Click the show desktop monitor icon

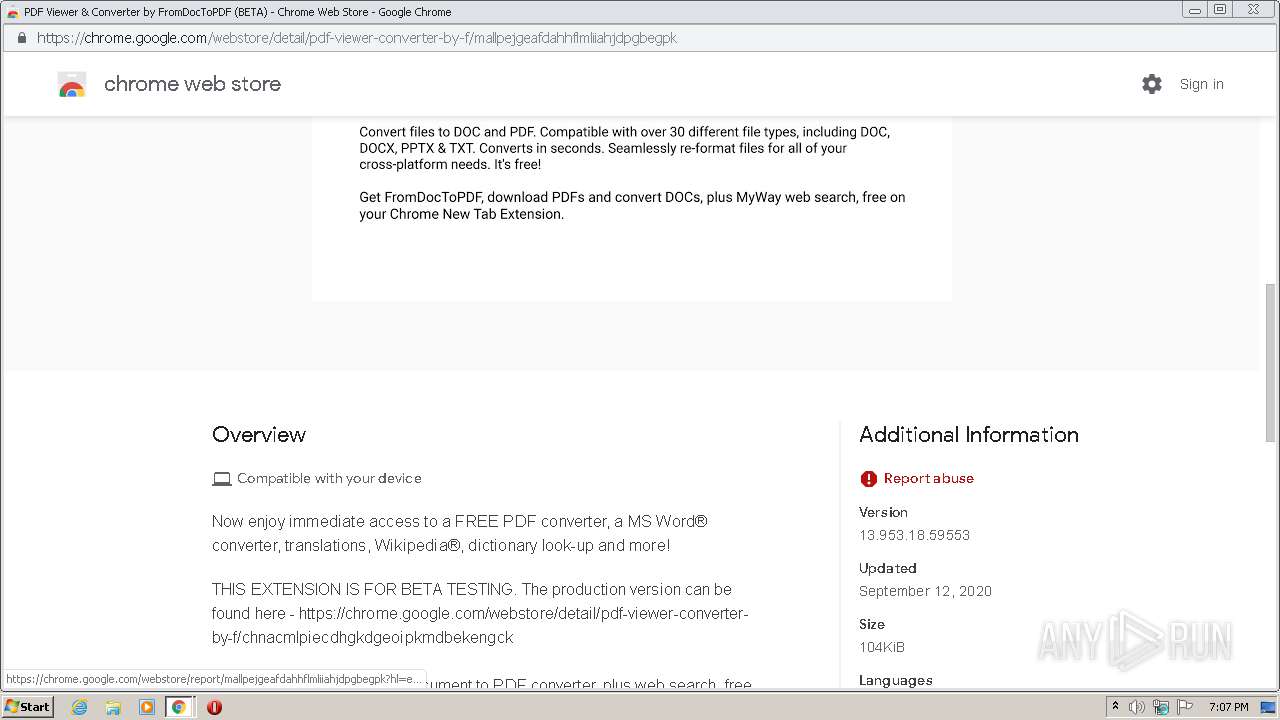(1267, 707)
